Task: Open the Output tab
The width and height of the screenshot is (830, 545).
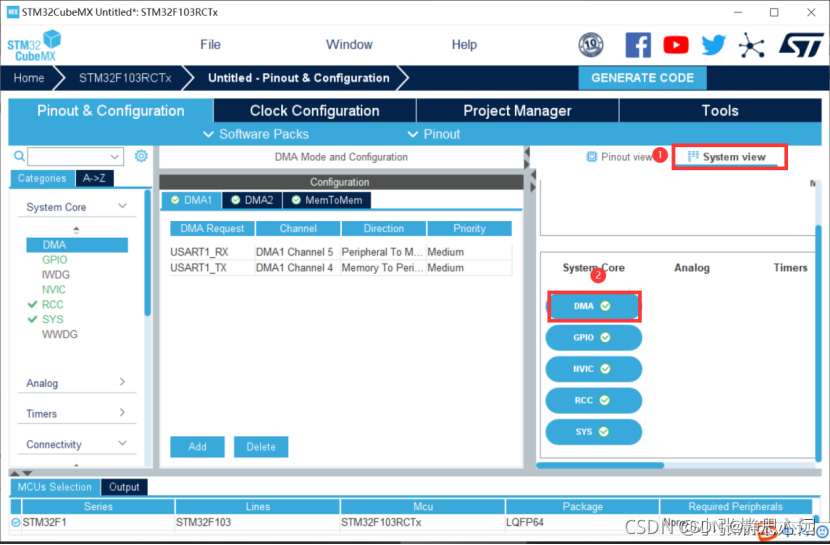Action: (x=124, y=487)
